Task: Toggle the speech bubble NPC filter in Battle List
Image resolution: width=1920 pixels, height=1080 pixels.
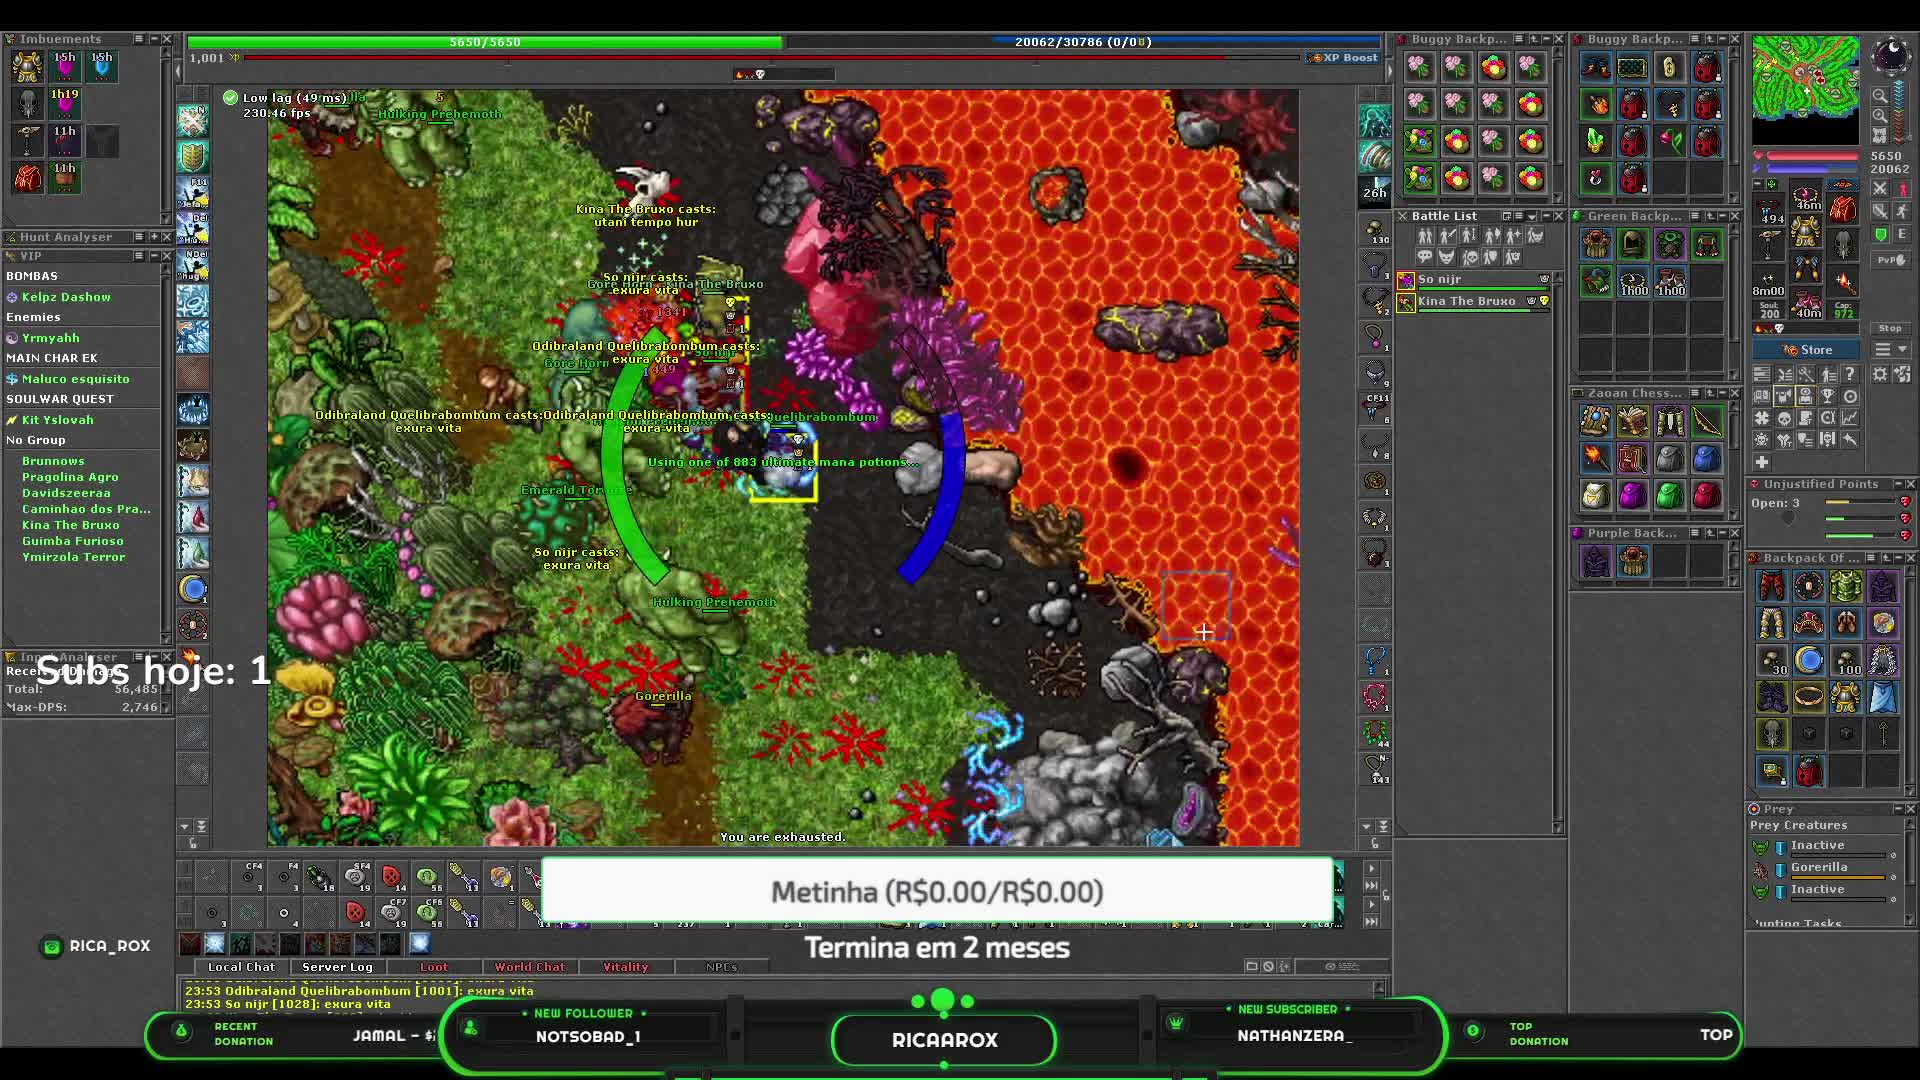Action: (x=1424, y=257)
